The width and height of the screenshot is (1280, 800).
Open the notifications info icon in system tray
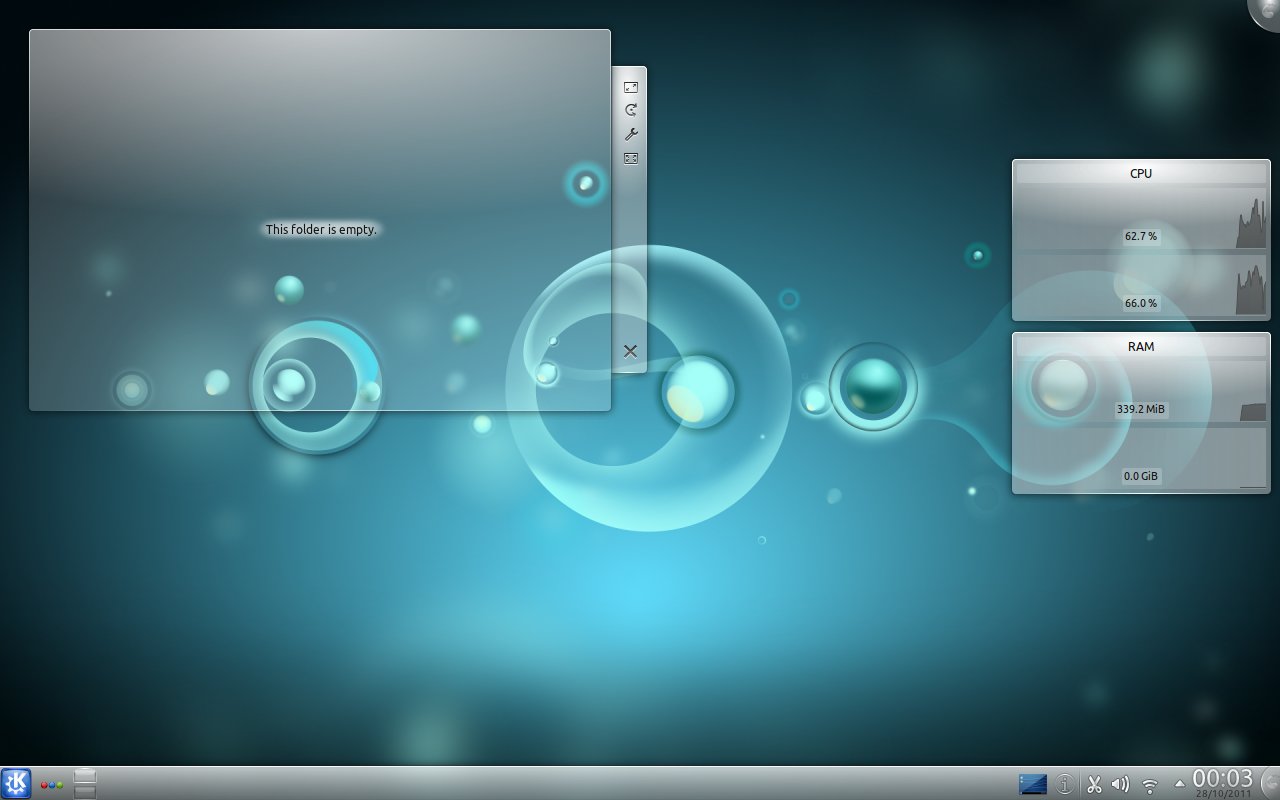pyautogui.click(x=1065, y=785)
